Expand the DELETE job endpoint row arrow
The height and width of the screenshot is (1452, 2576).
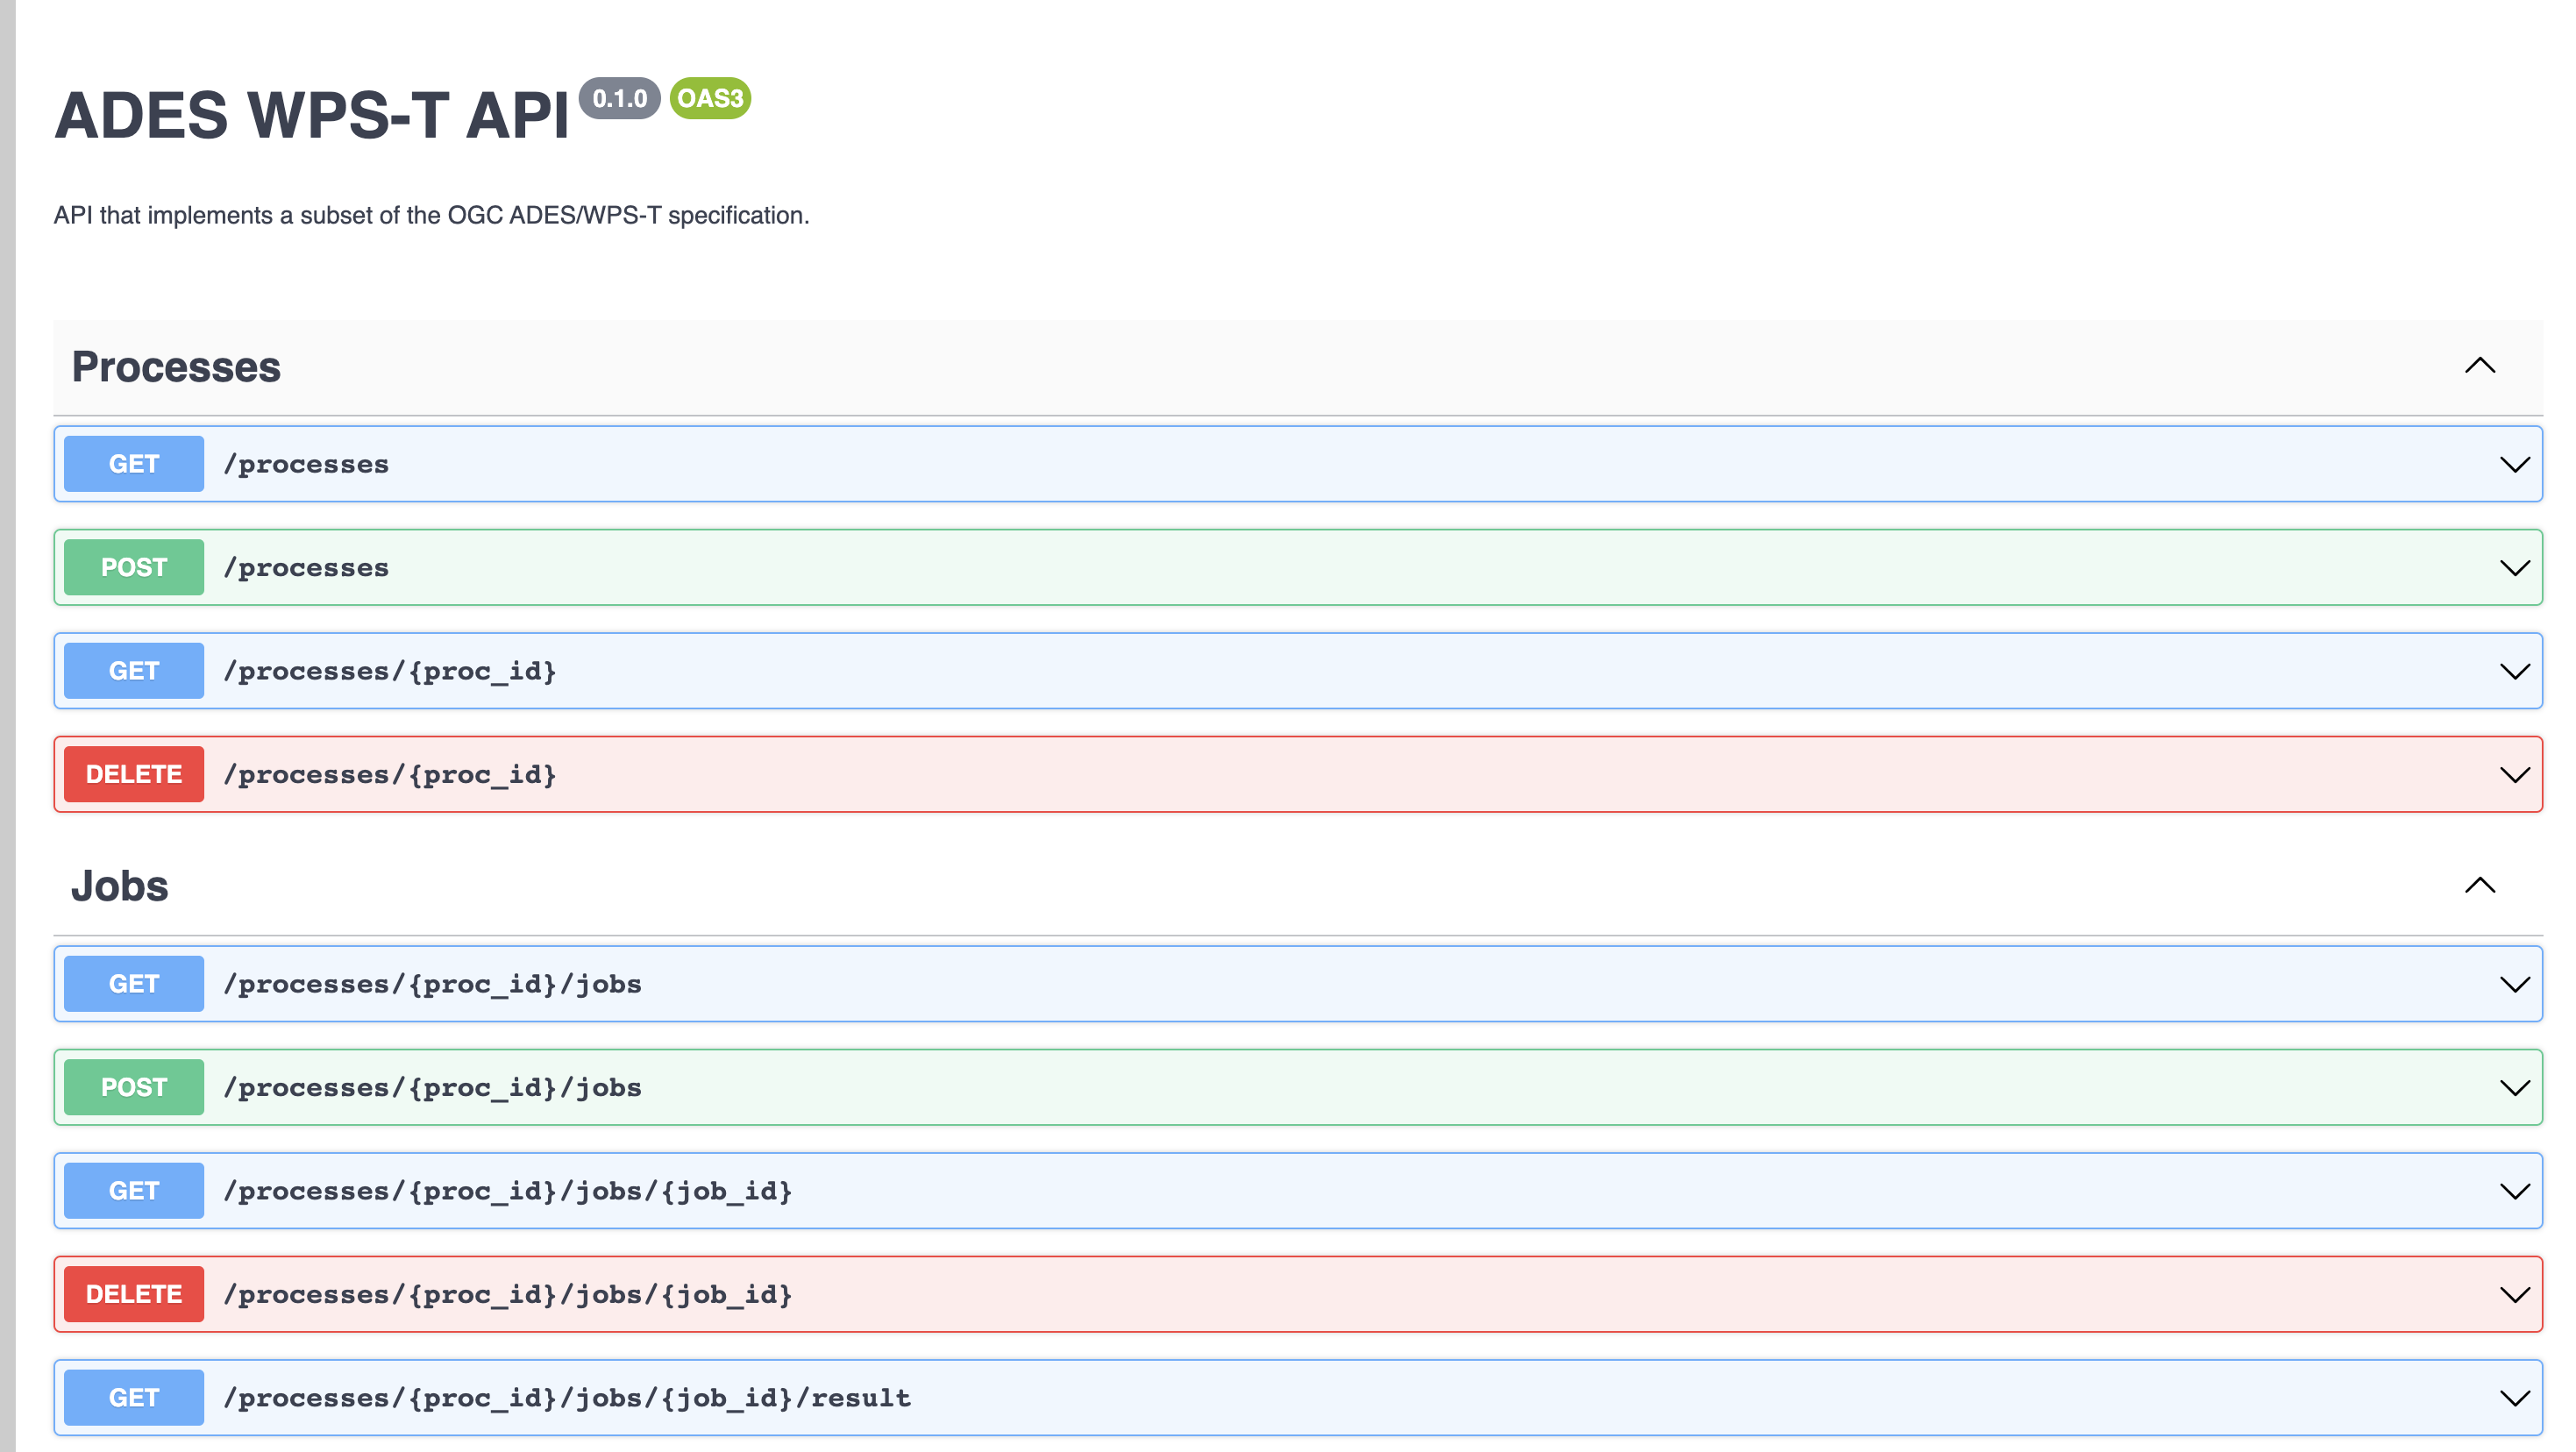click(x=2514, y=1295)
